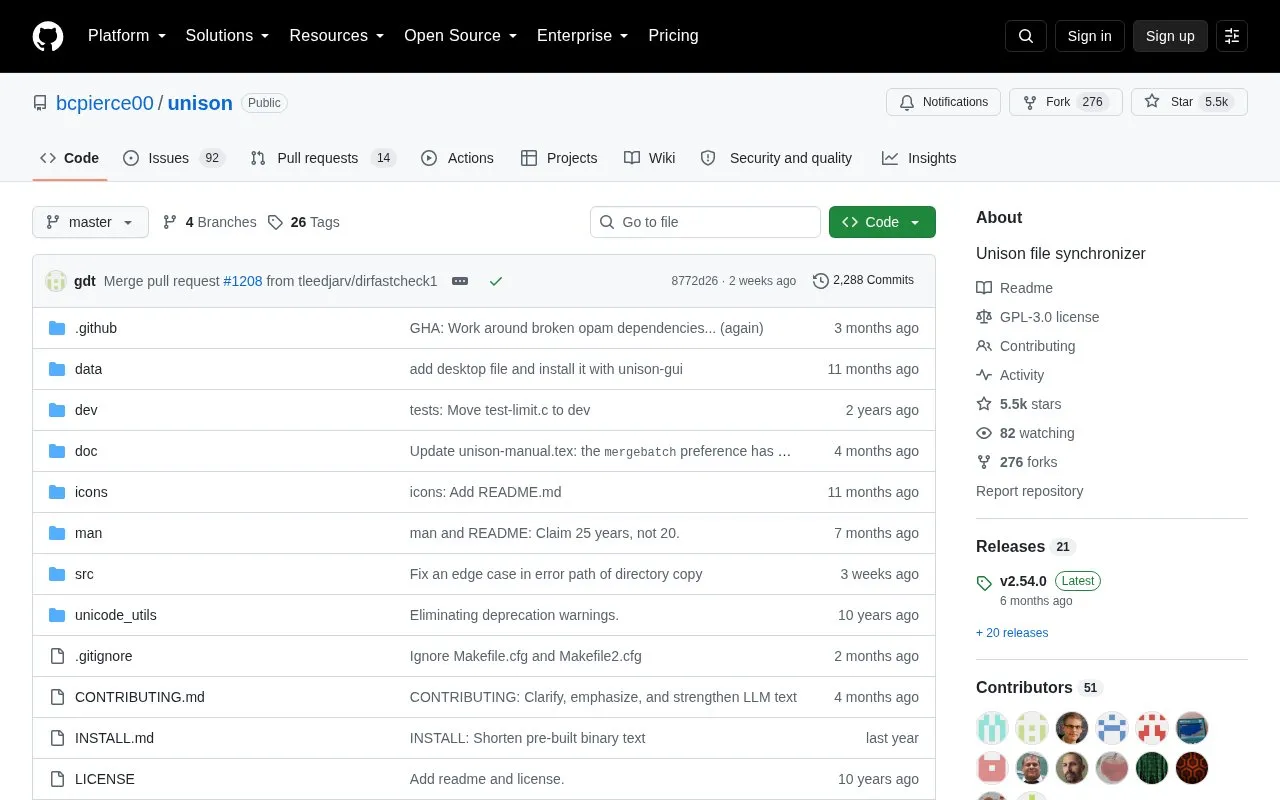The width and height of the screenshot is (1280, 800).
Task: Expand the commit message ellipsis icon
Action: pos(460,281)
